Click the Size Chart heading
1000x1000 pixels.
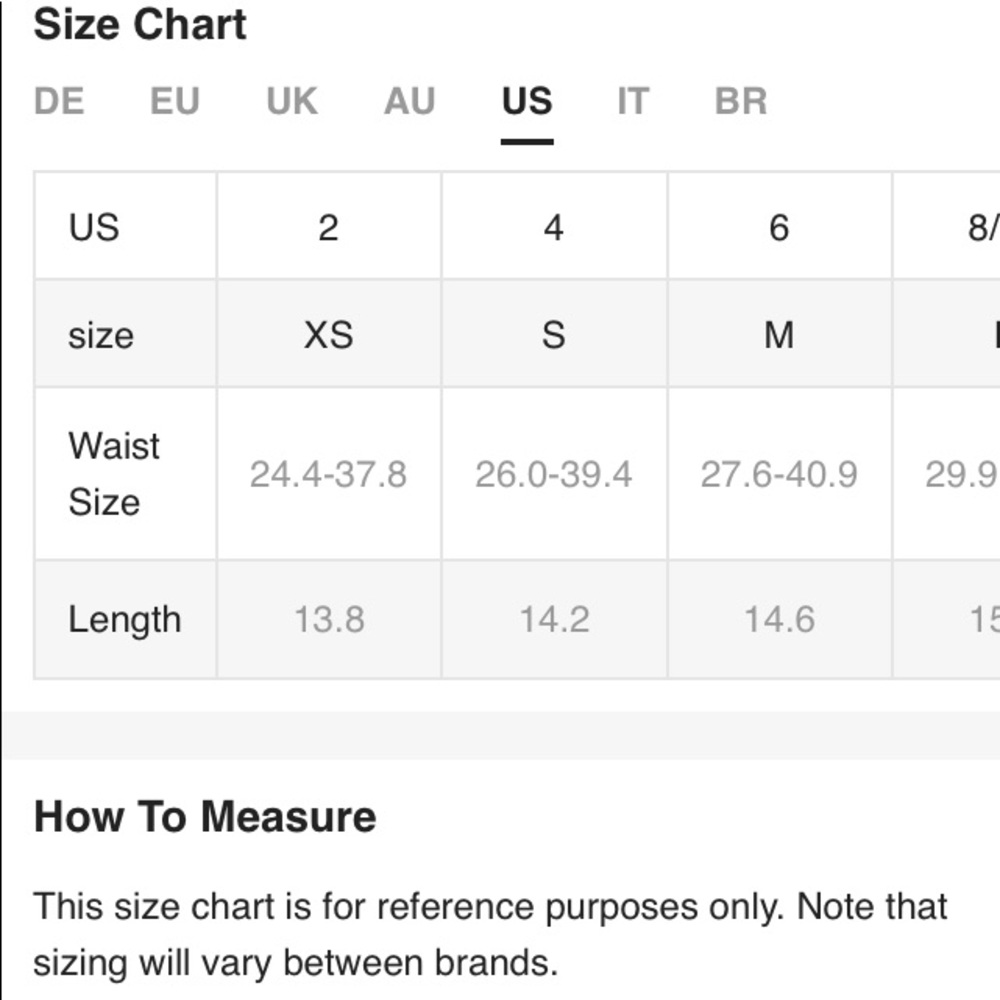pos(140,25)
